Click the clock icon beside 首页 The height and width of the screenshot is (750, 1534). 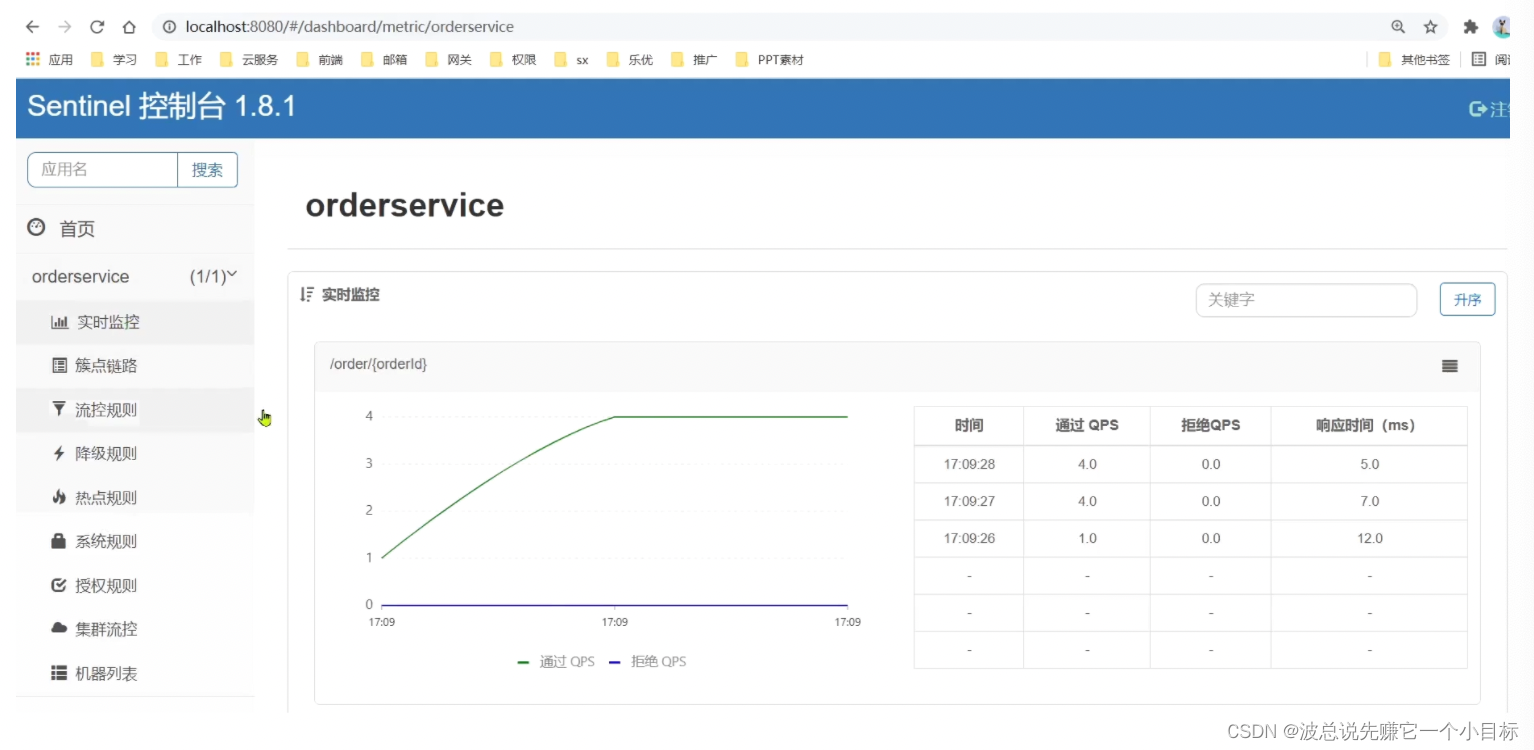36,227
